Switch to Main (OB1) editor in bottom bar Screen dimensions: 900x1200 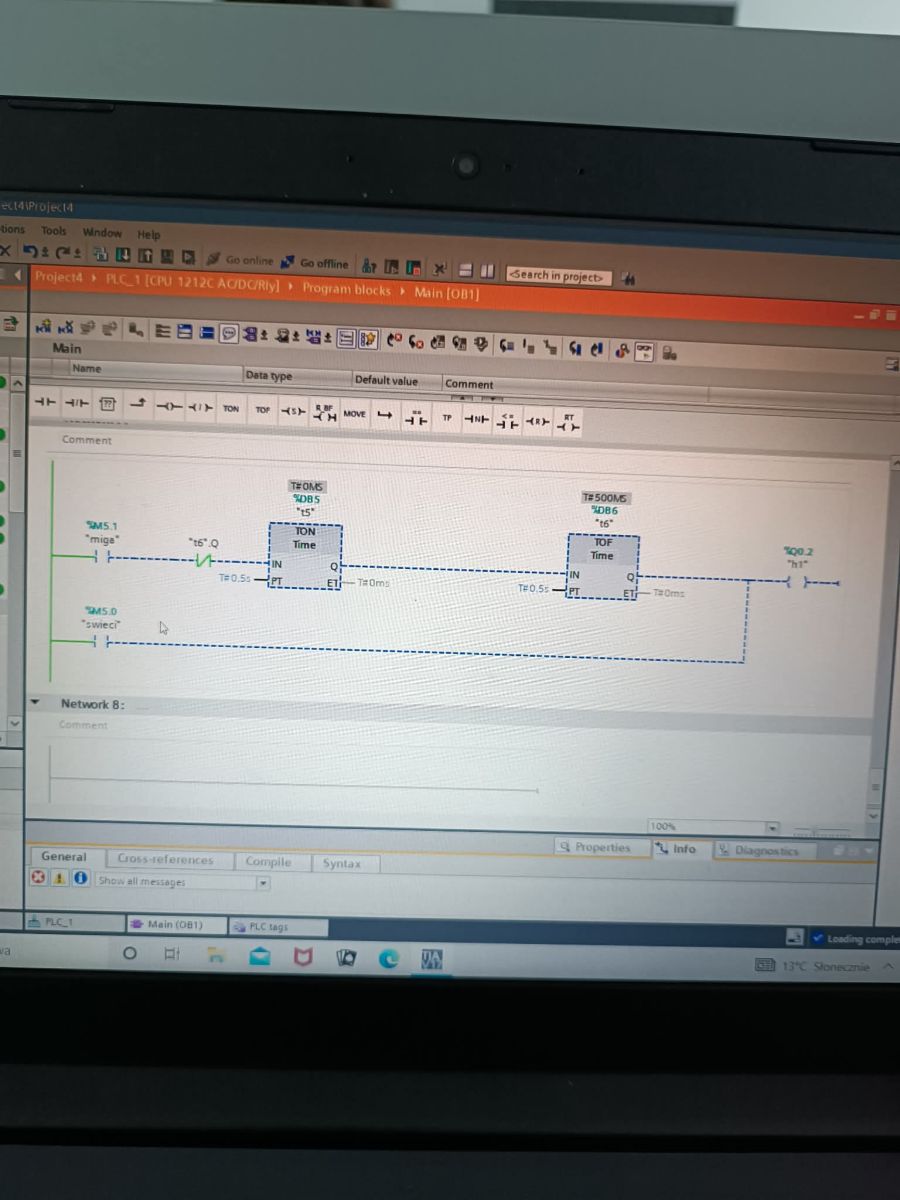point(174,925)
